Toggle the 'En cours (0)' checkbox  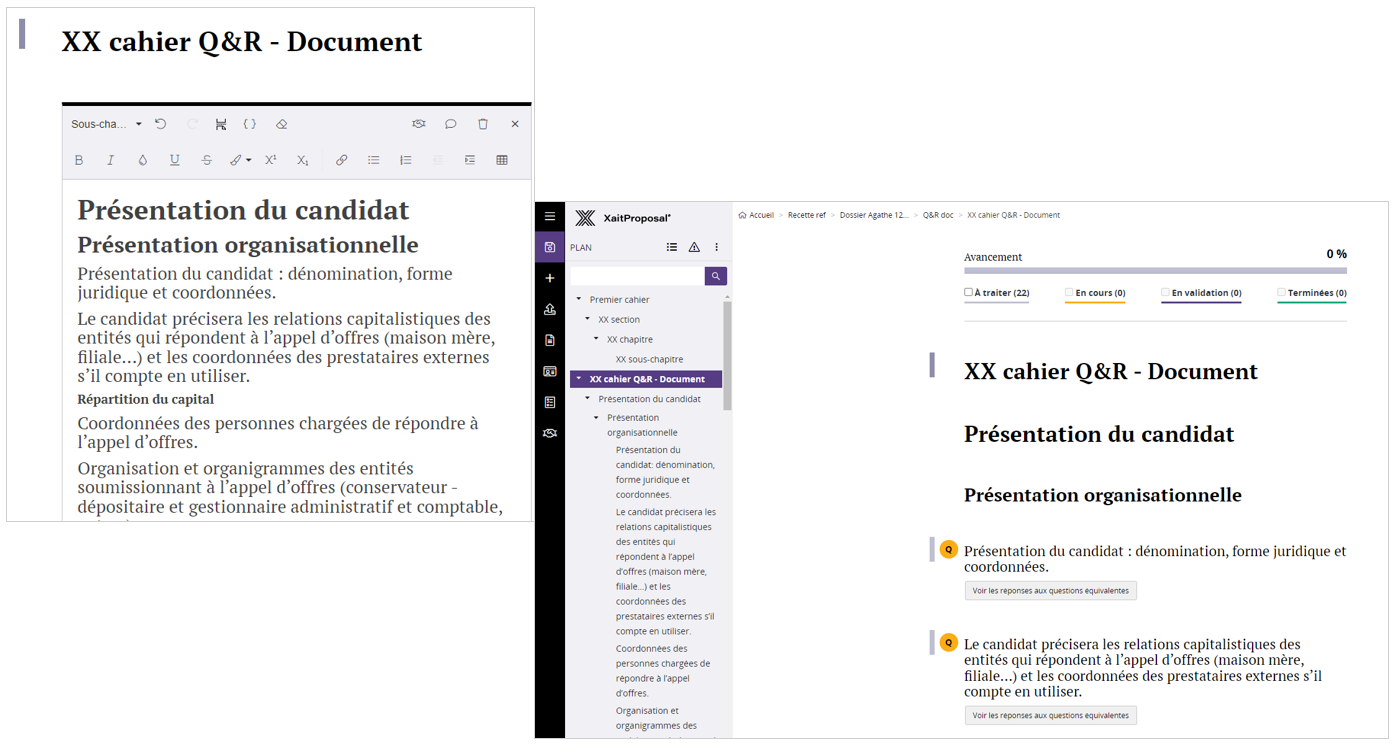point(1069,293)
